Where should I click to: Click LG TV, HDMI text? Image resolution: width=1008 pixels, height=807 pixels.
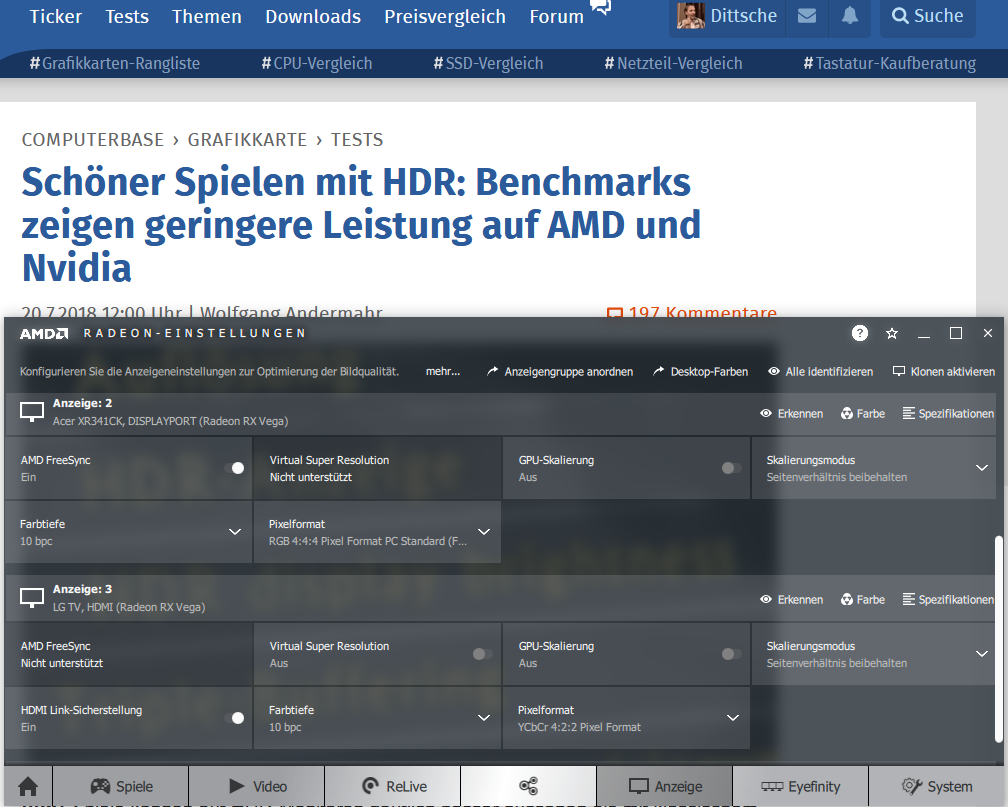pyautogui.click(x=129, y=607)
